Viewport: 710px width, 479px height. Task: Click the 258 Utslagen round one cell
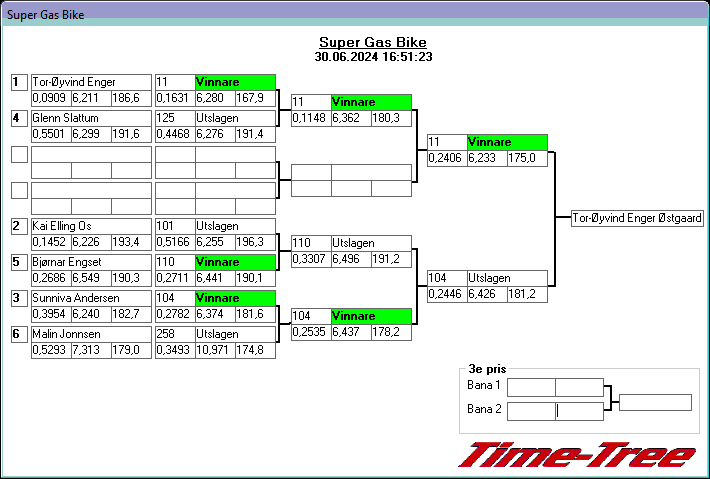click(216, 334)
